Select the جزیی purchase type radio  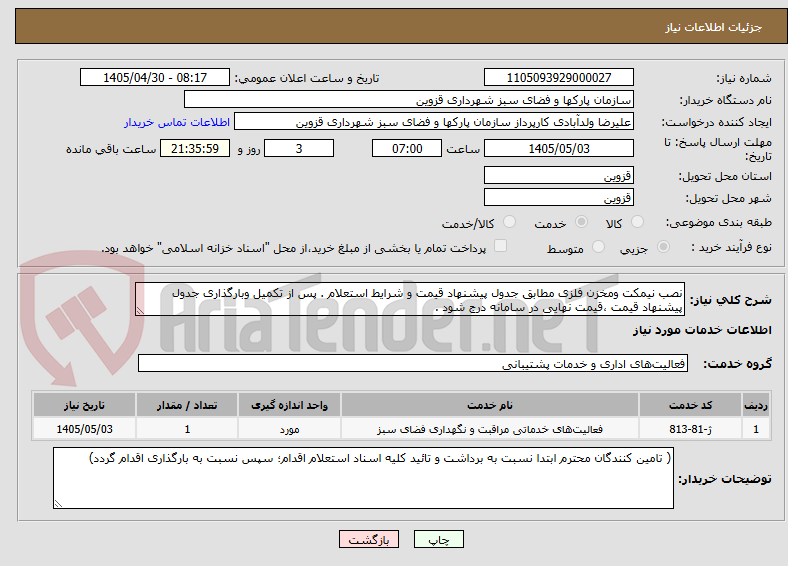pyautogui.click(x=663, y=247)
